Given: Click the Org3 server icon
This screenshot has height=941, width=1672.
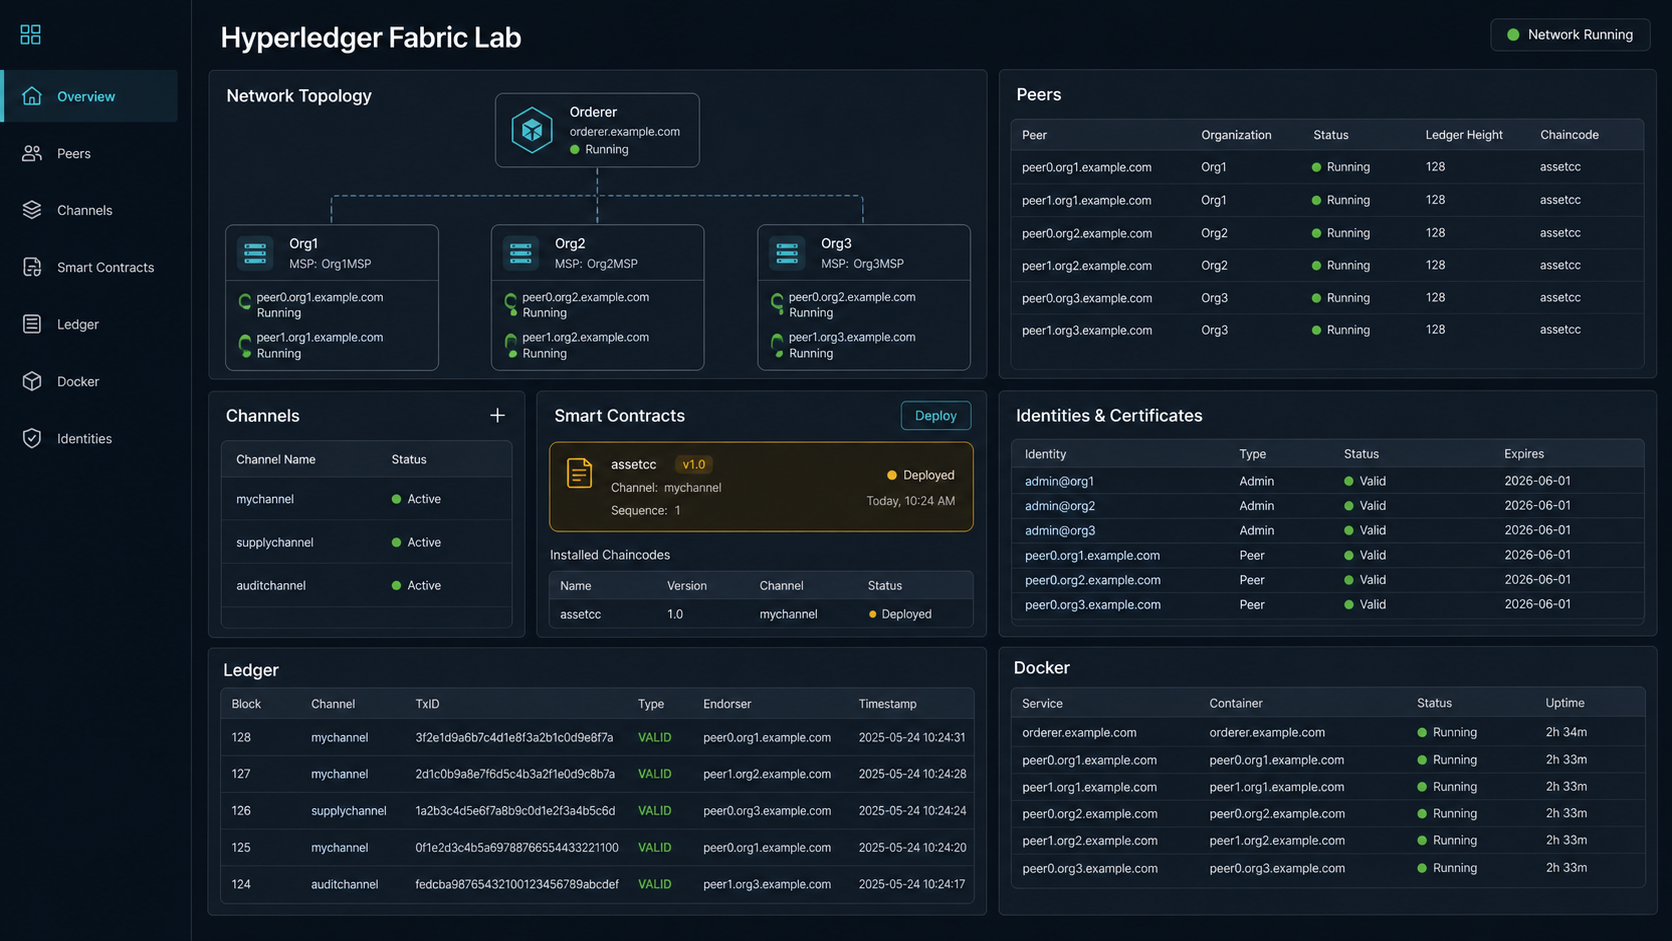Looking at the screenshot, I should 787,253.
